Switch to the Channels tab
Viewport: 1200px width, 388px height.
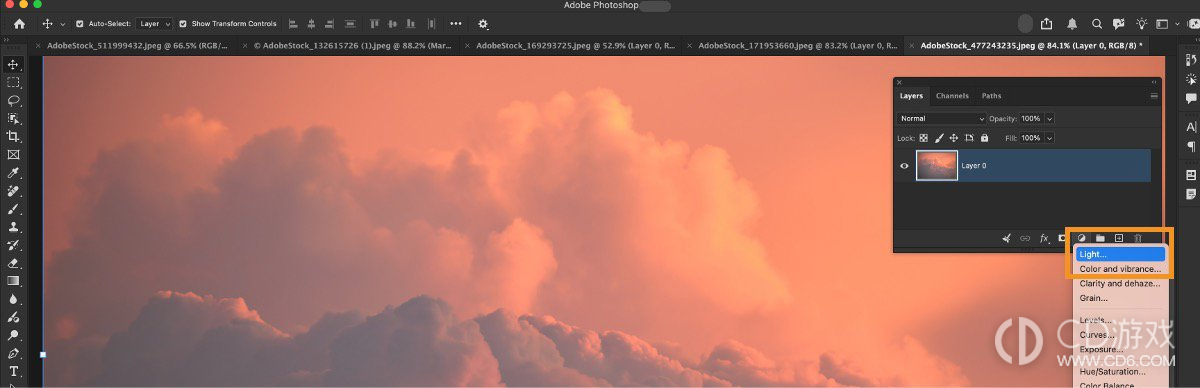(952, 96)
